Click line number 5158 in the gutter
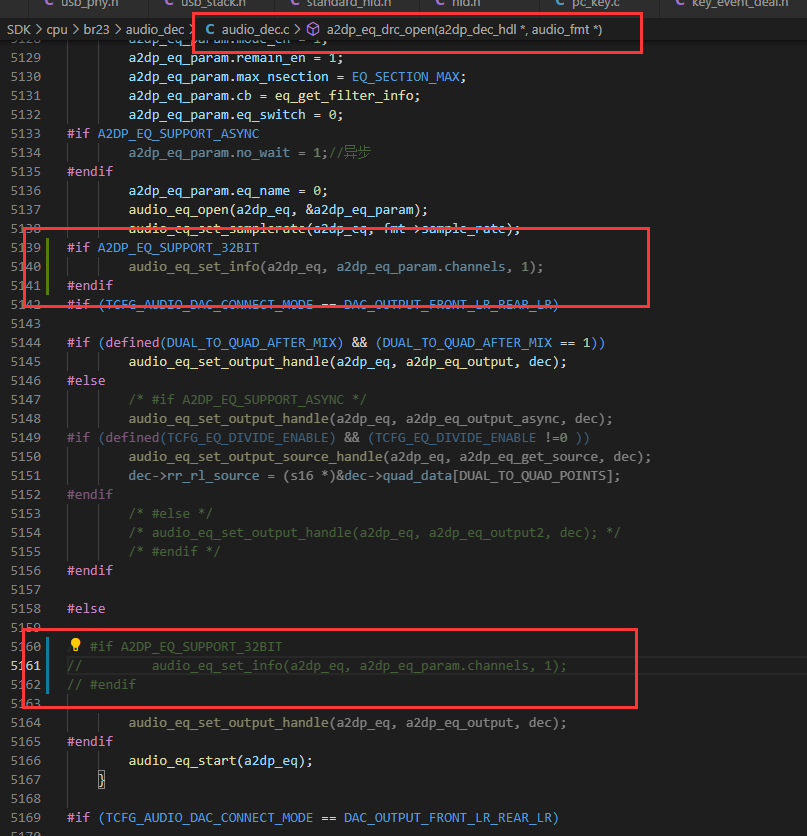 26,608
